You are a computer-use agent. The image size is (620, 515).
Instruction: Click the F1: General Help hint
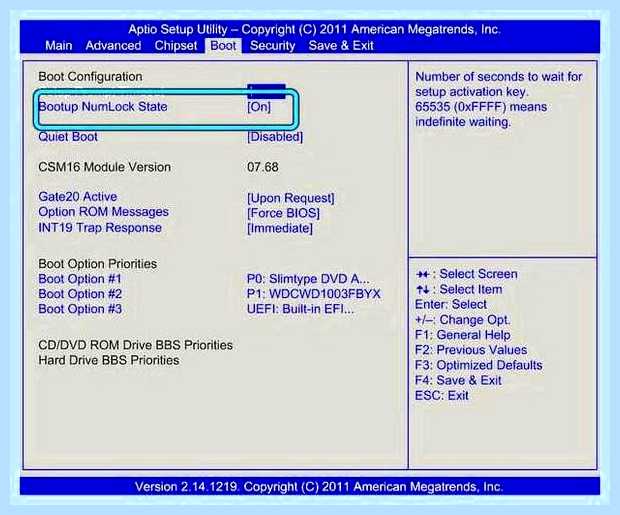463,335
